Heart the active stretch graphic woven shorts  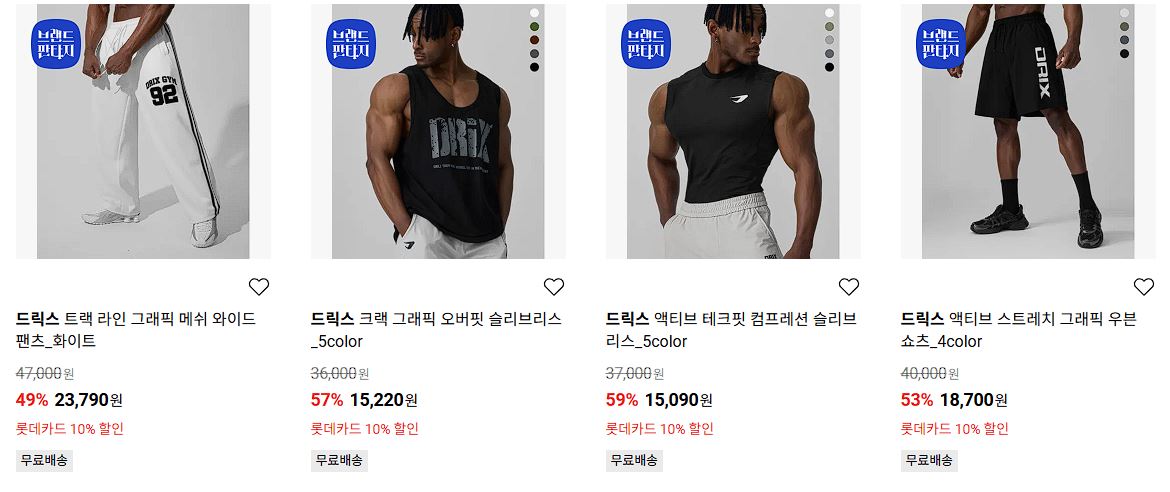click(x=1144, y=287)
